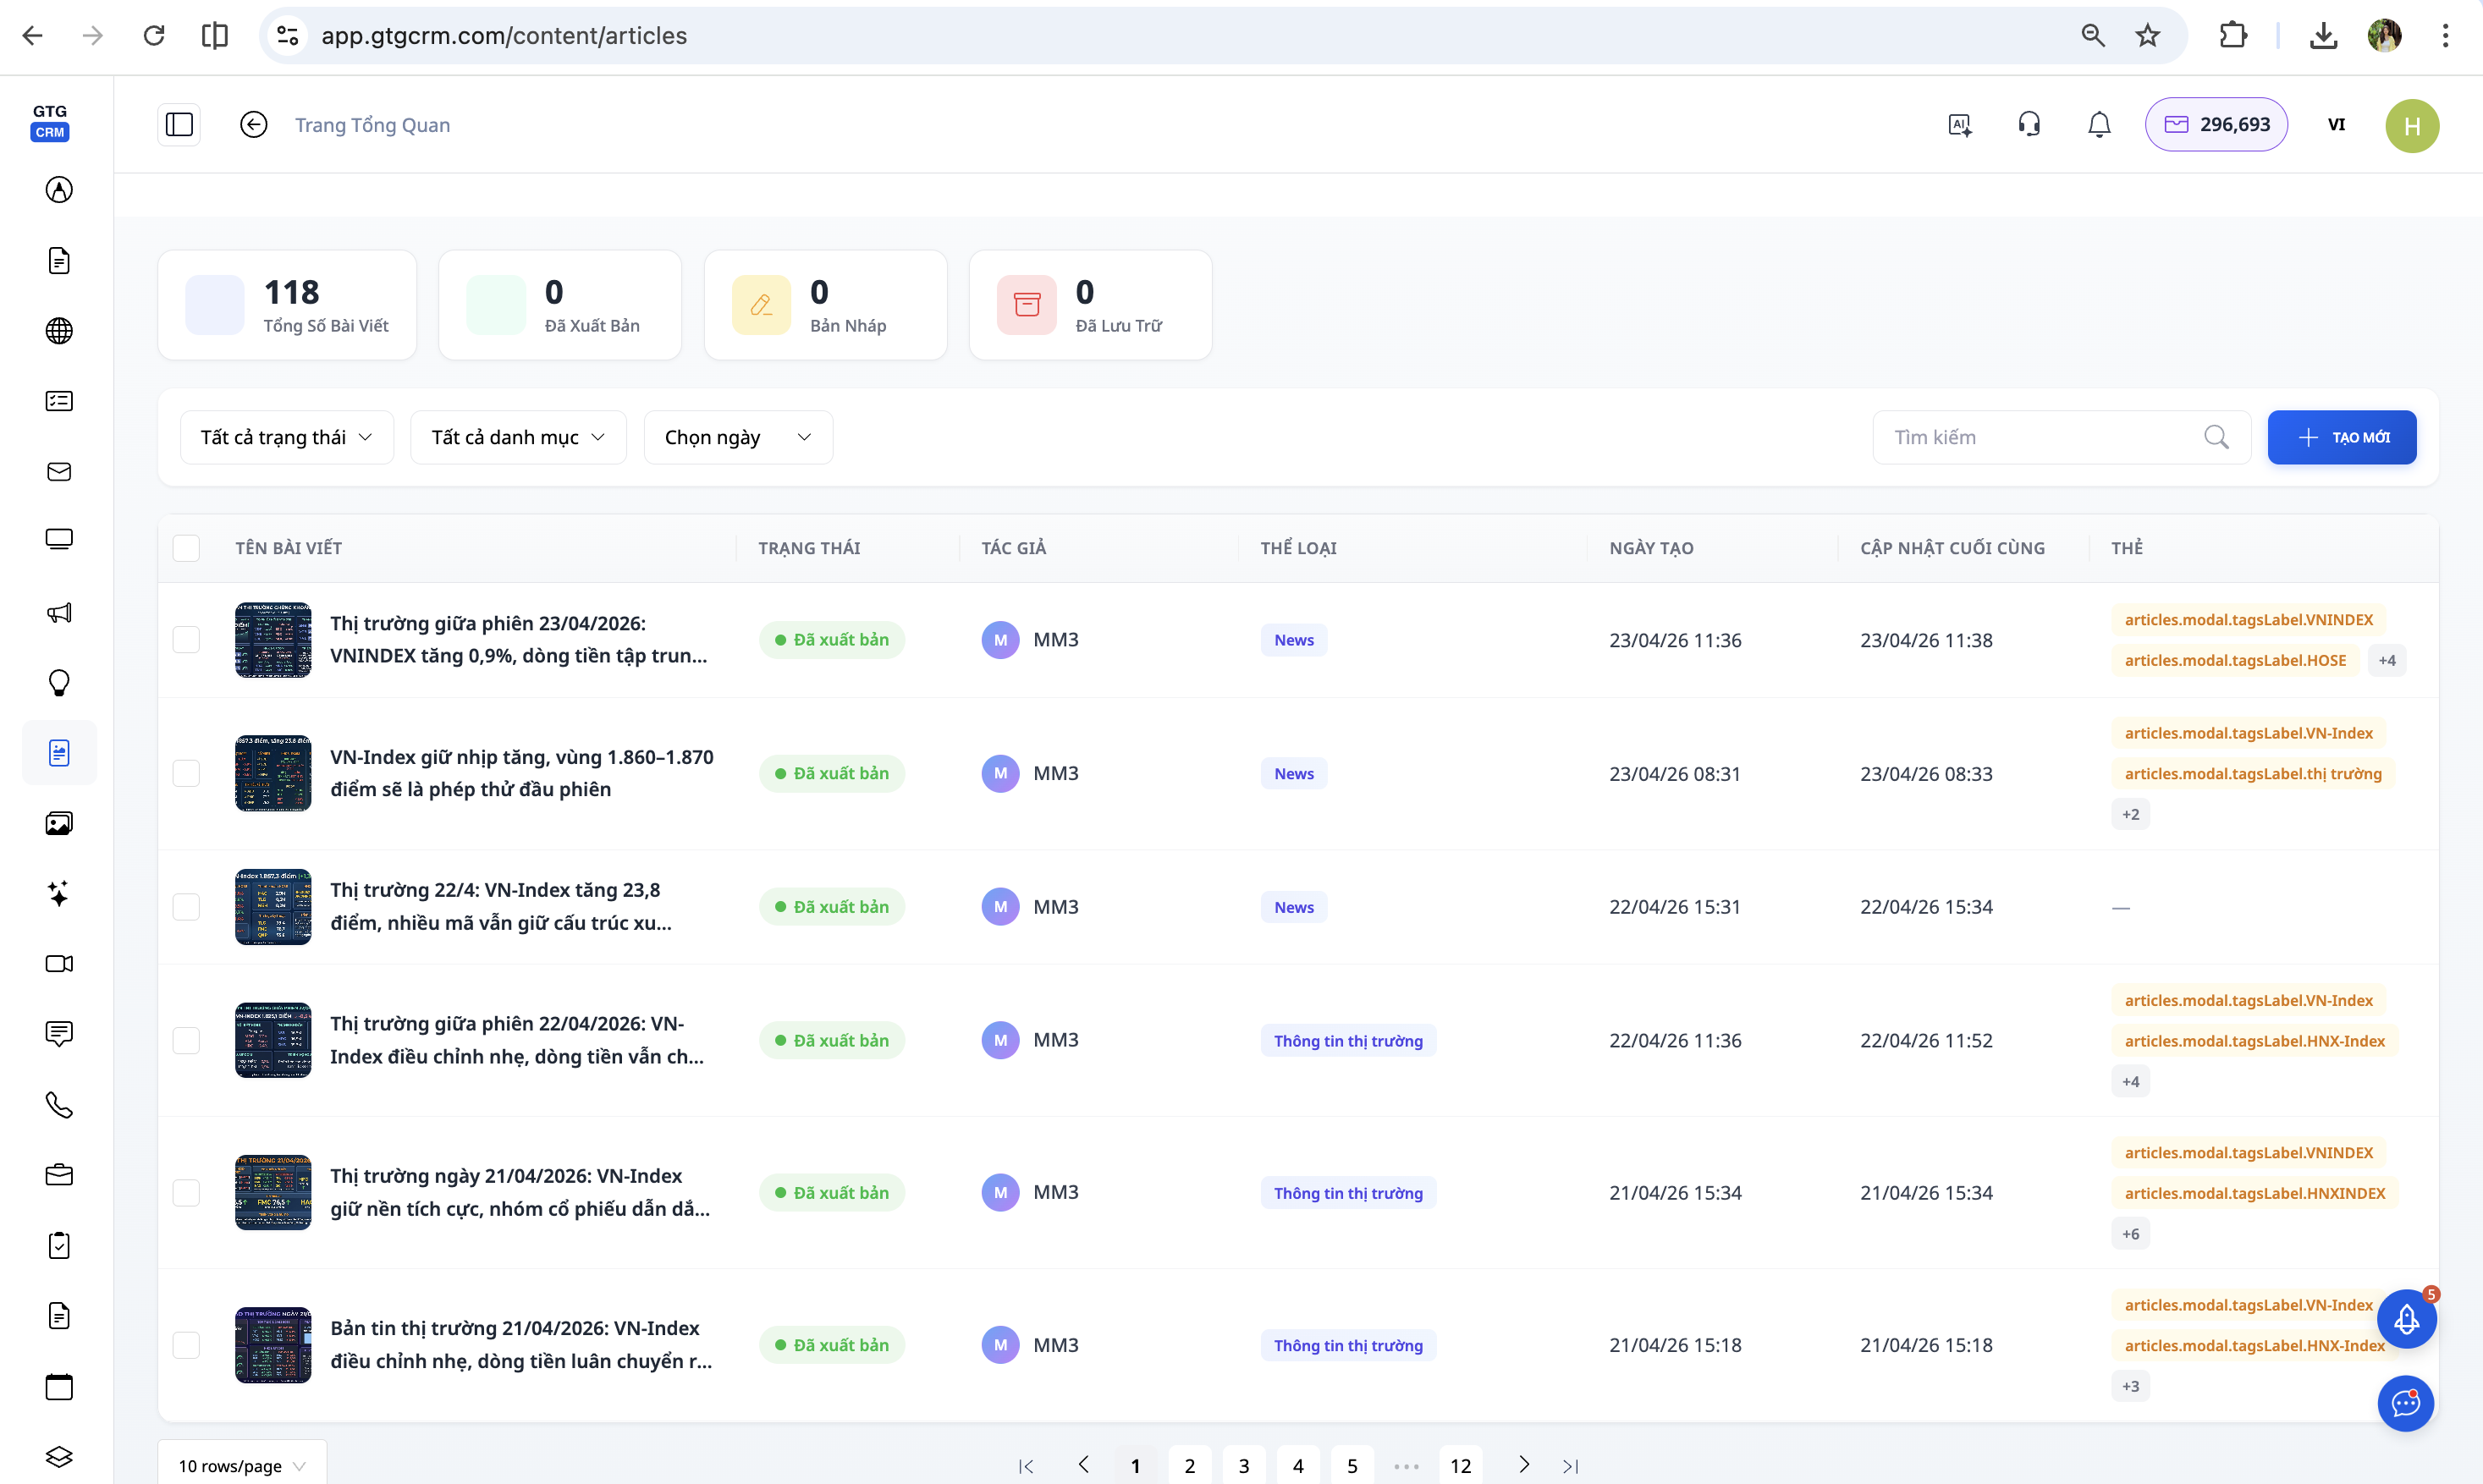Click the AI assistant icon in header
The width and height of the screenshot is (2483, 1484).
(x=1960, y=125)
